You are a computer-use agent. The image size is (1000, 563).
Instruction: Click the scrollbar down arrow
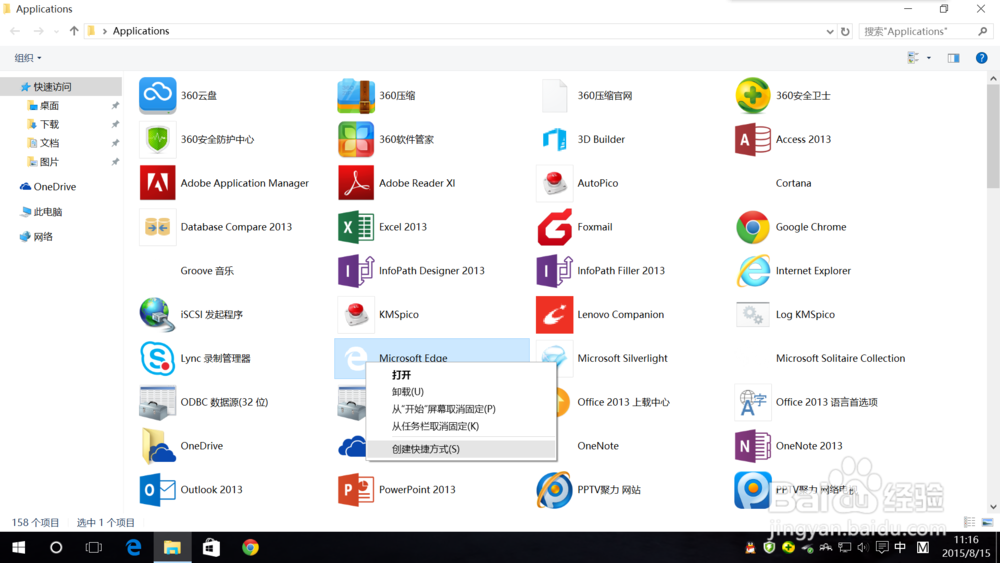point(993,507)
